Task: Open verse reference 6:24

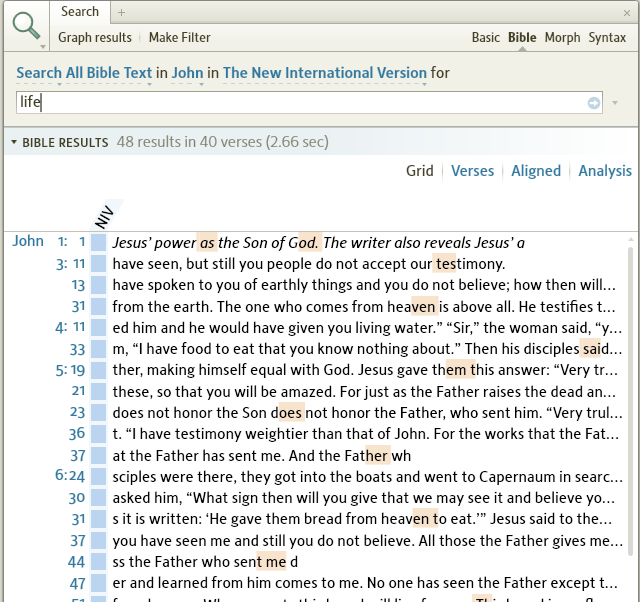Action: point(70,476)
